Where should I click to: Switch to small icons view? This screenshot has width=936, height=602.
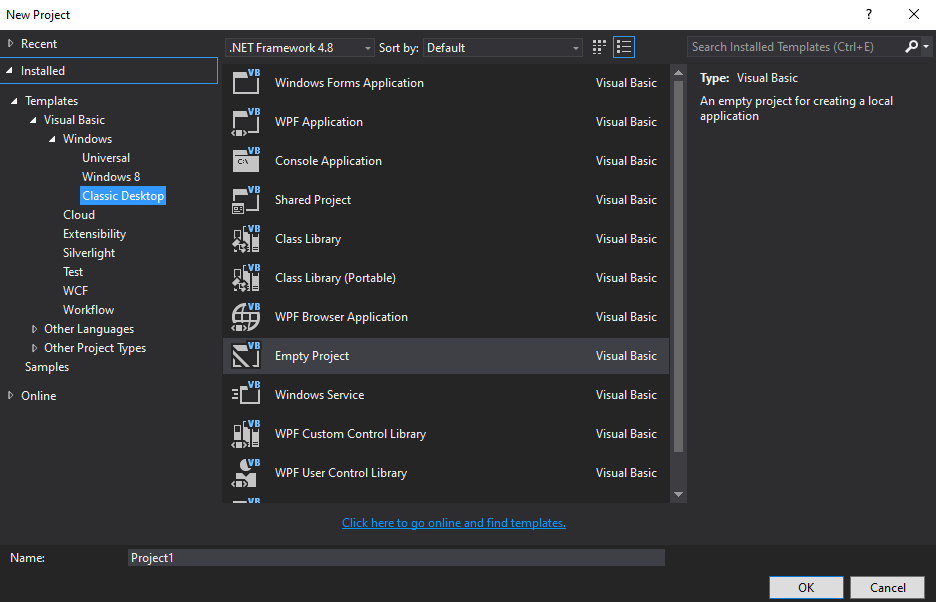598,46
